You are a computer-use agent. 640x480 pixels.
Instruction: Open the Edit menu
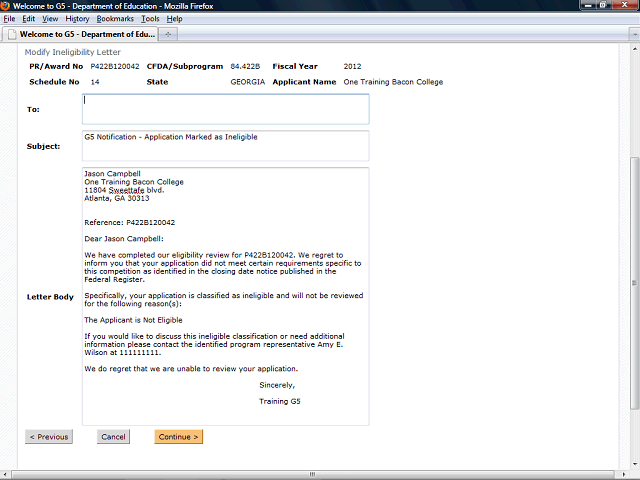(28, 19)
